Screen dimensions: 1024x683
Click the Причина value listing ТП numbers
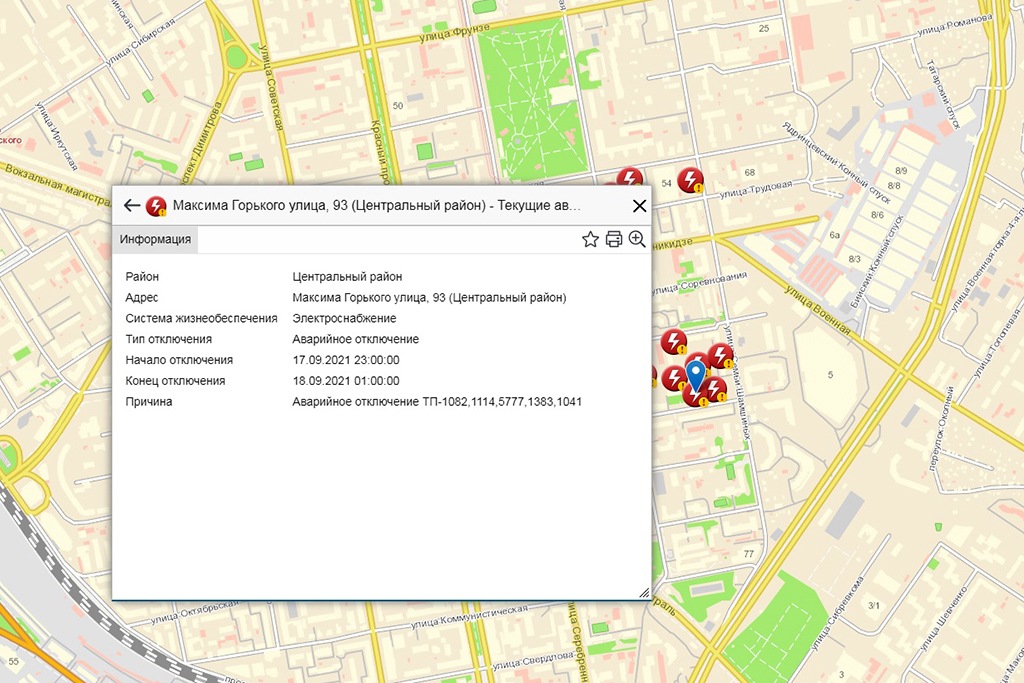coord(437,402)
